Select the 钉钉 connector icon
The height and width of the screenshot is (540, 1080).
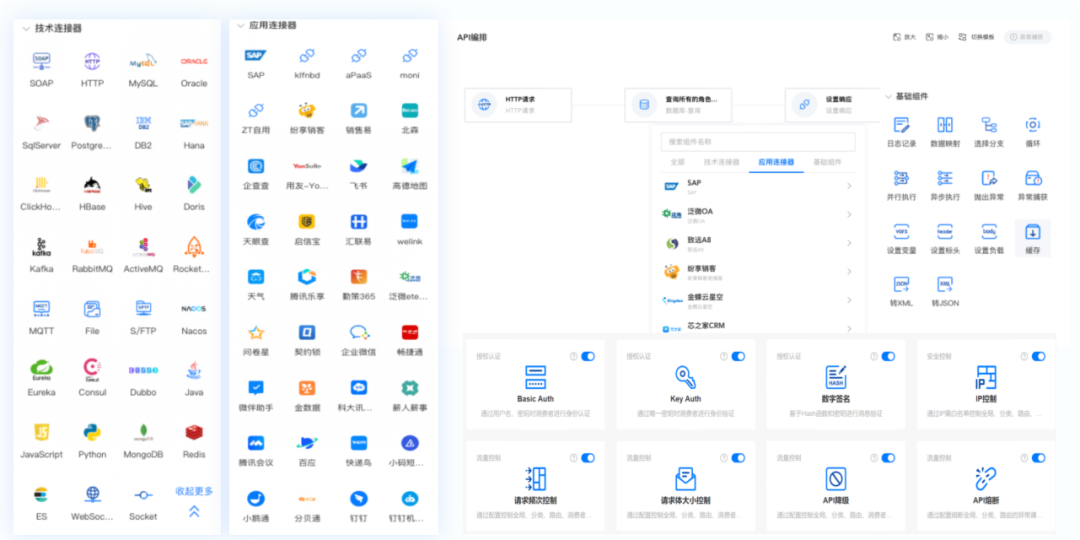[358, 498]
